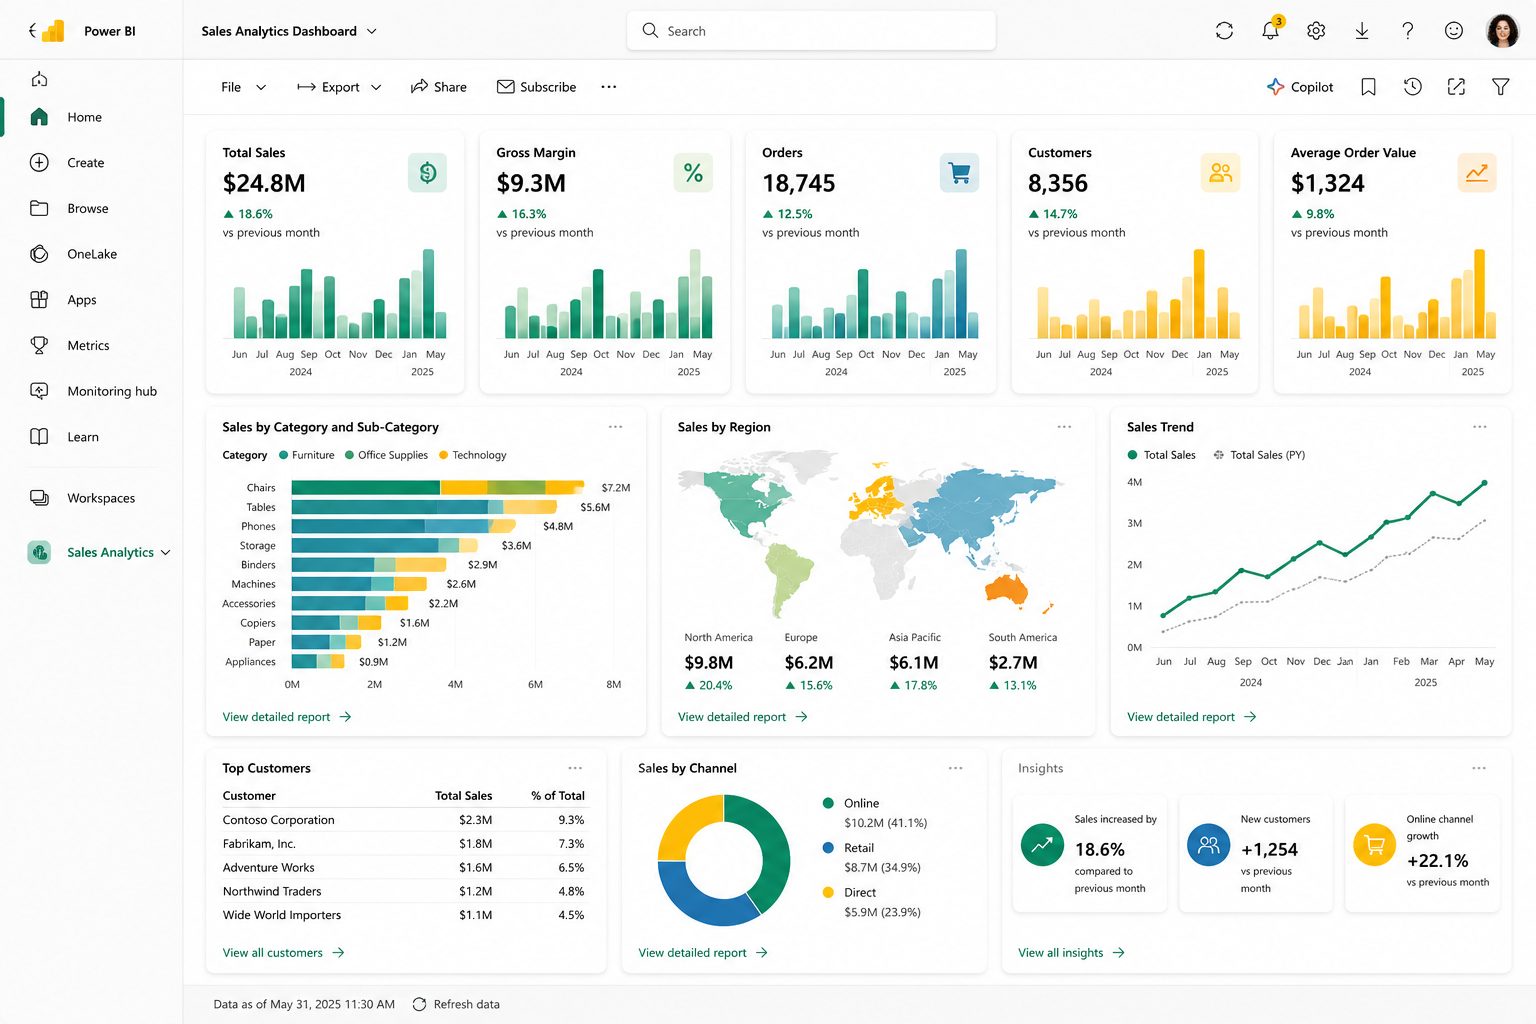1536x1024 pixels.
Task: Click the Share button
Action: [x=438, y=87]
